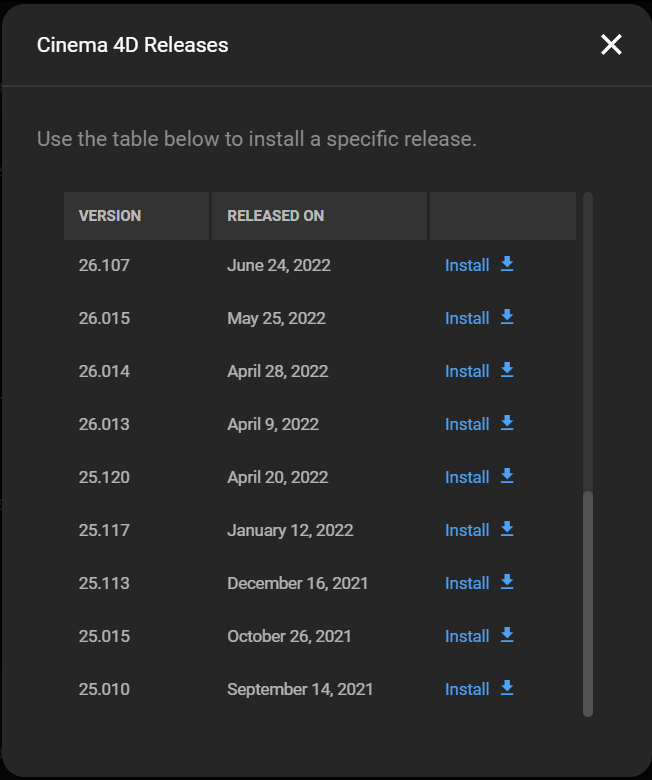The image size is (652, 780).
Task: Click download icon for version 26.015
Action: point(507,317)
